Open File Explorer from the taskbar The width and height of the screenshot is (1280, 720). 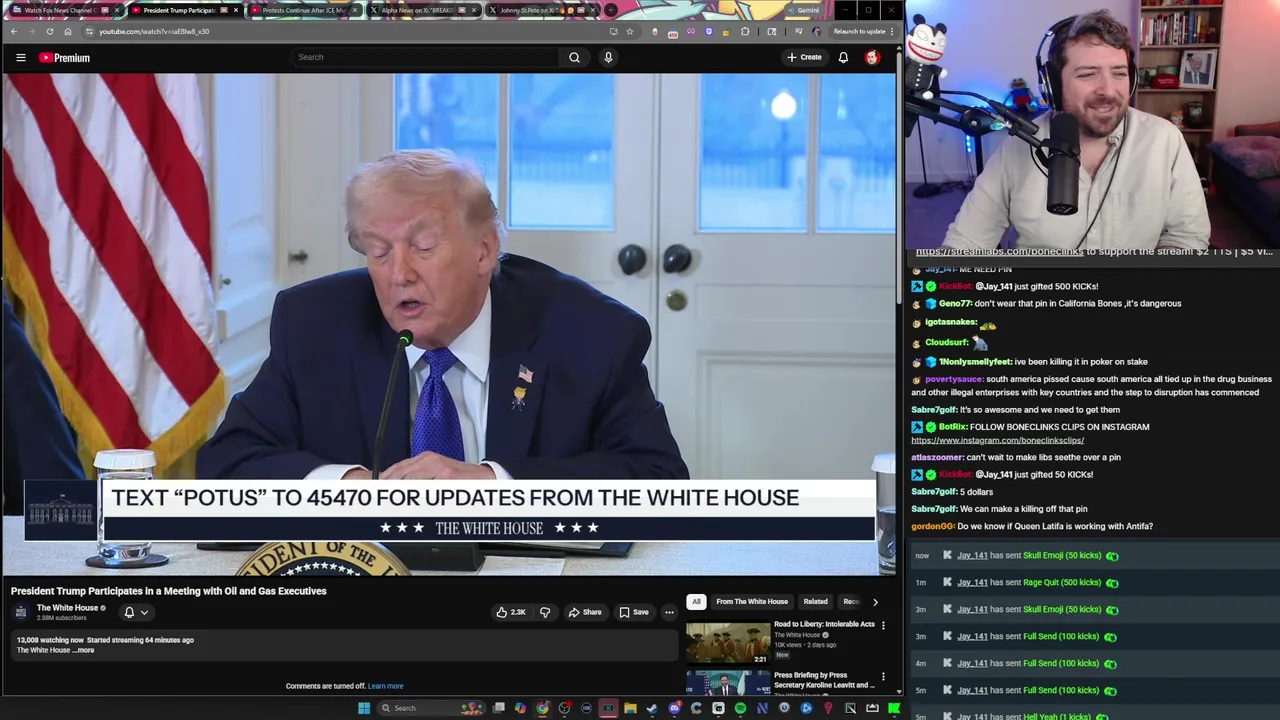(x=630, y=708)
